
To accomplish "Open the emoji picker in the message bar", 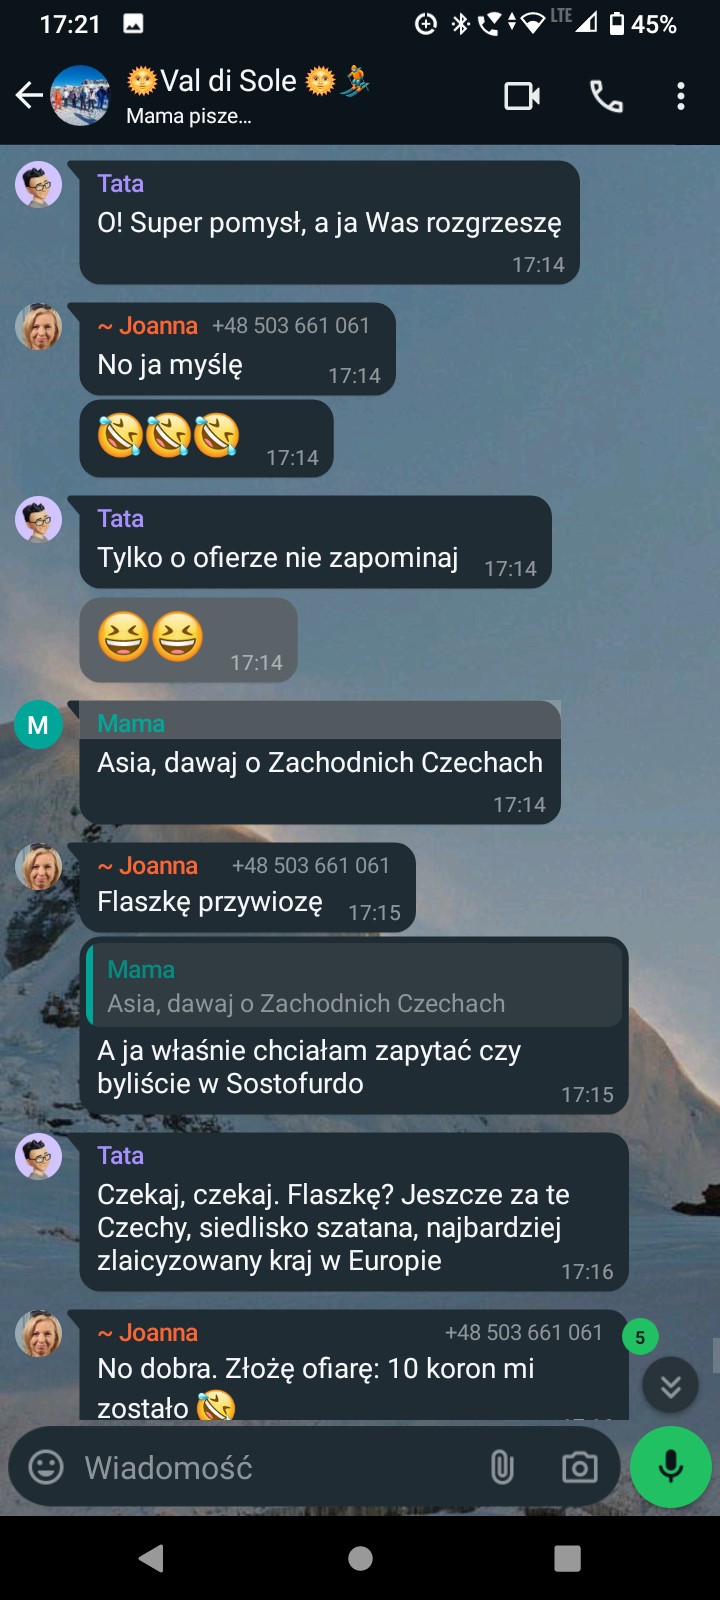I will point(46,1467).
